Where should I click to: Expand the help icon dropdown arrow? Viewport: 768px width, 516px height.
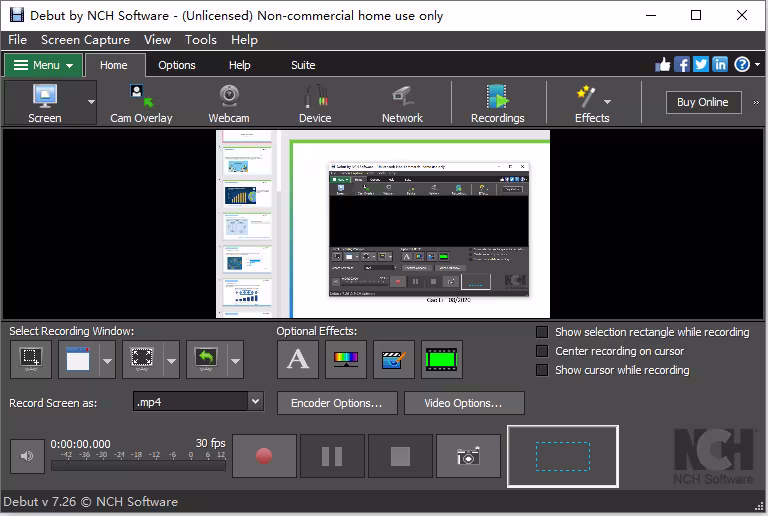[757, 65]
